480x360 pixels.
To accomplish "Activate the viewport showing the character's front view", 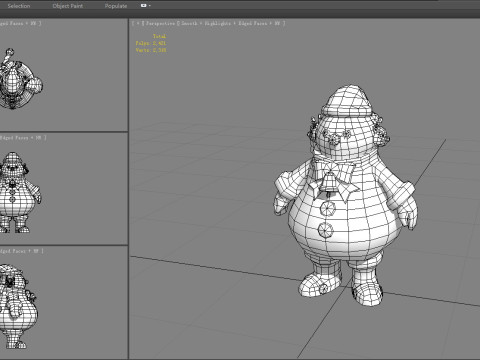I will pos(63,189).
